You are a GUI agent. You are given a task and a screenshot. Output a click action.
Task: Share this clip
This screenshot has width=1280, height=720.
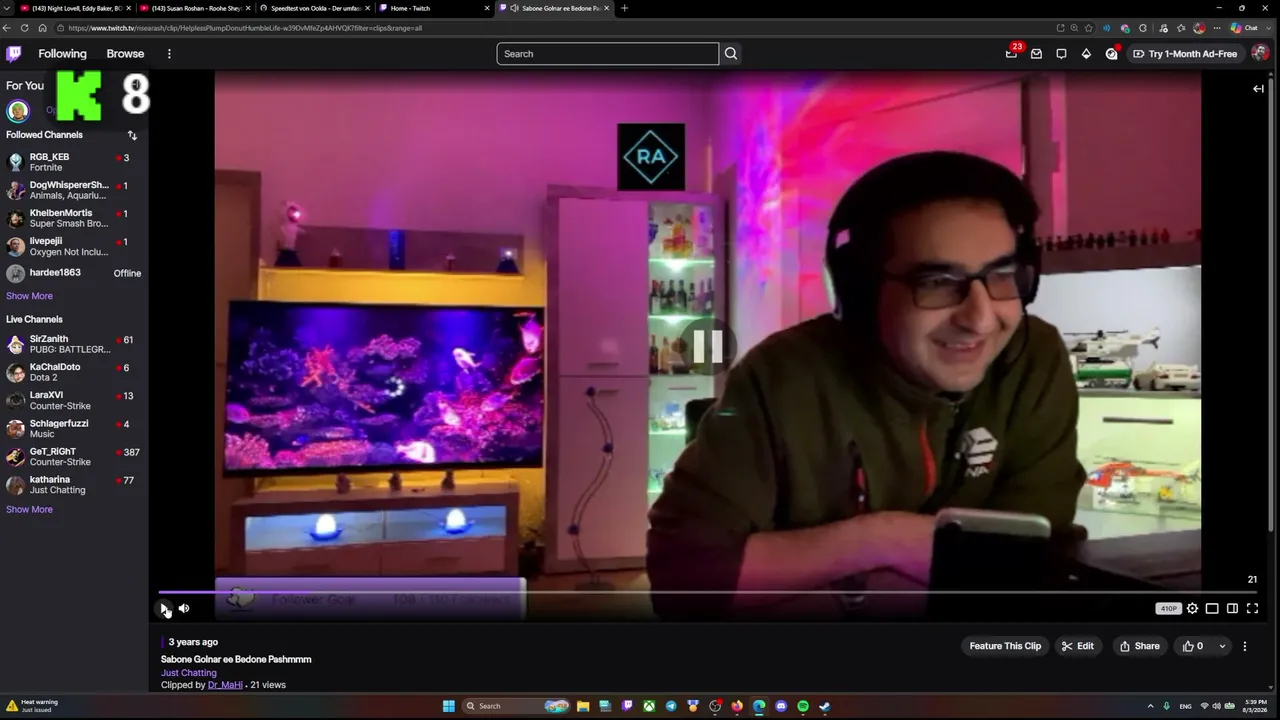[1139, 646]
